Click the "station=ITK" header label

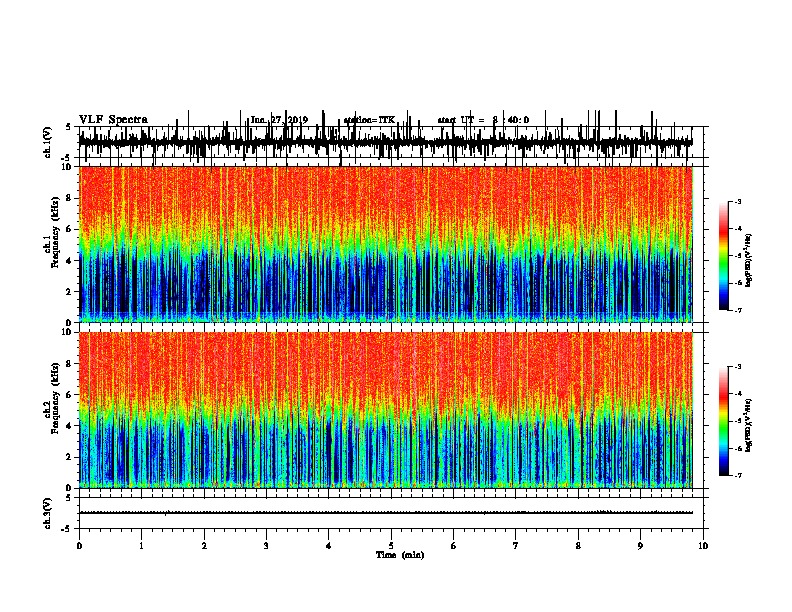pos(369,120)
